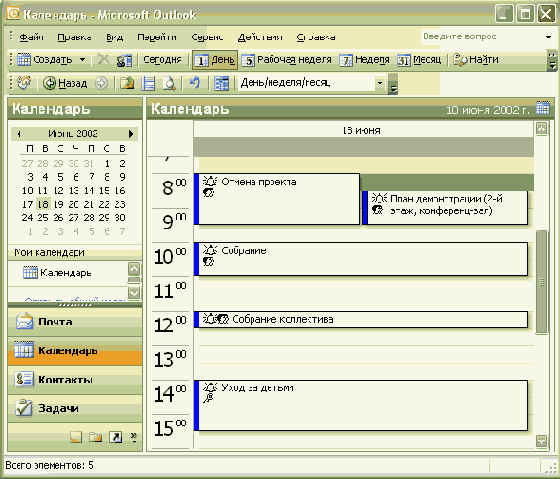Screen dimensions: 560x479
Task: Click the Введите вопрос help field
Action: click(x=480, y=36)
